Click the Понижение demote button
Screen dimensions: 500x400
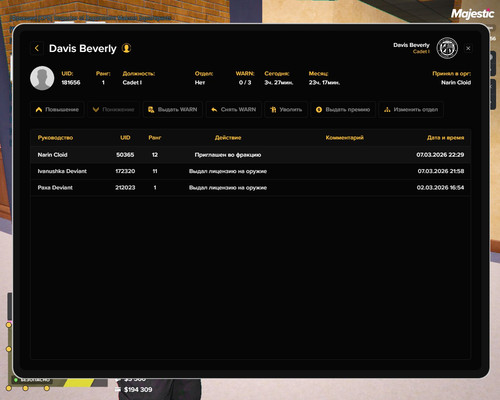coord(113,109)
